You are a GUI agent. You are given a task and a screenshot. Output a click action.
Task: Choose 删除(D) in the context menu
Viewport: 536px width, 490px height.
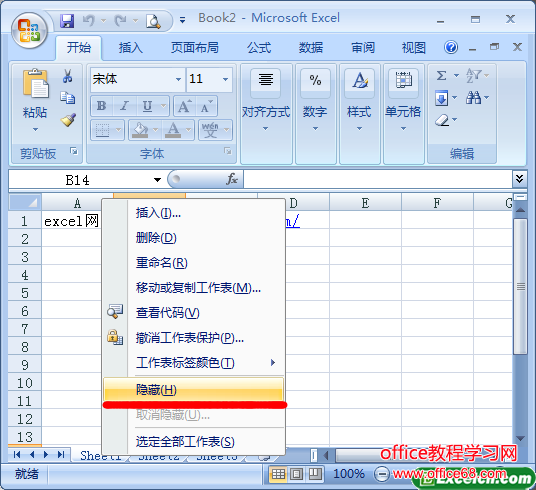pyautogui.click(x=194, y=238)
